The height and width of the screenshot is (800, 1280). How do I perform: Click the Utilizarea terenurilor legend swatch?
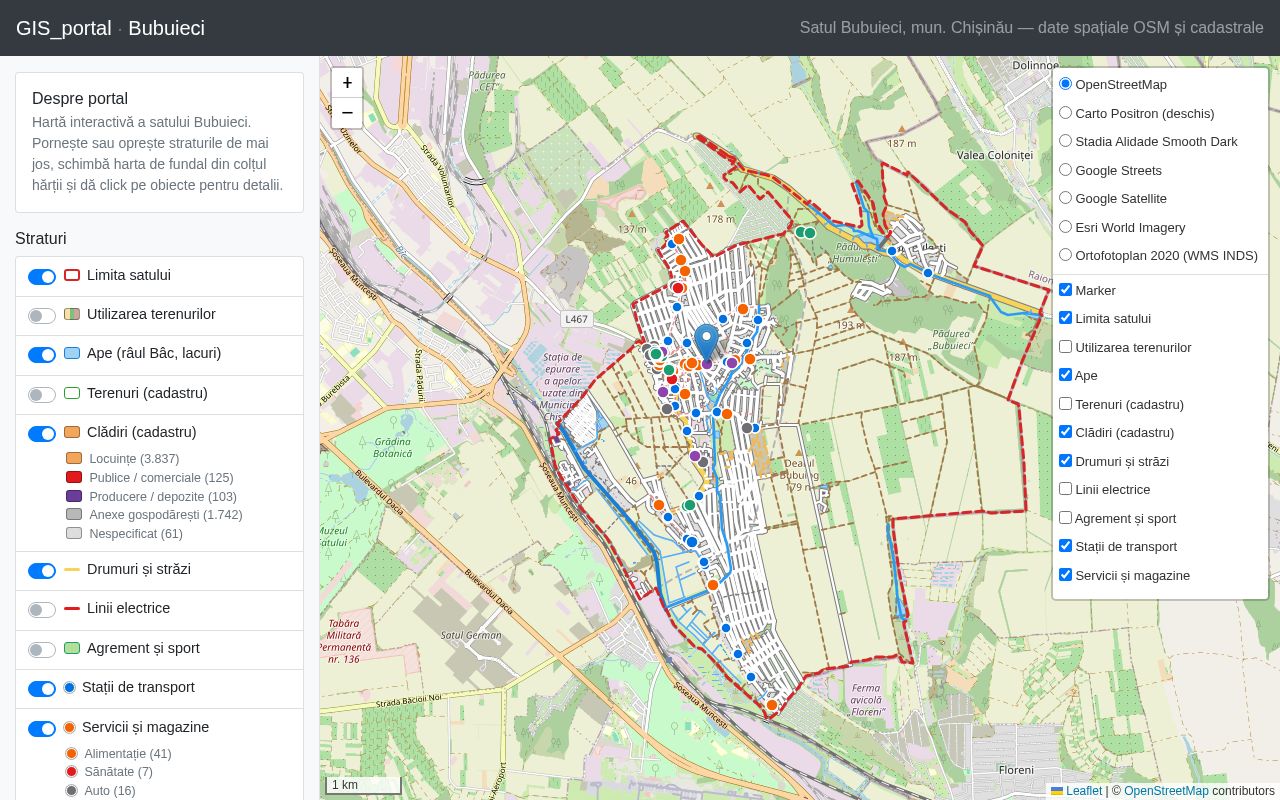[72, 314]
